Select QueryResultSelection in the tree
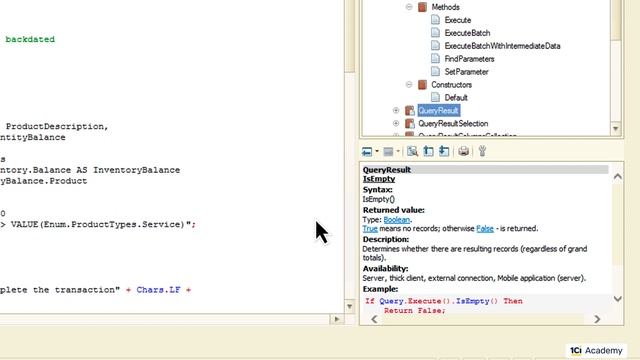 [453, 124]
